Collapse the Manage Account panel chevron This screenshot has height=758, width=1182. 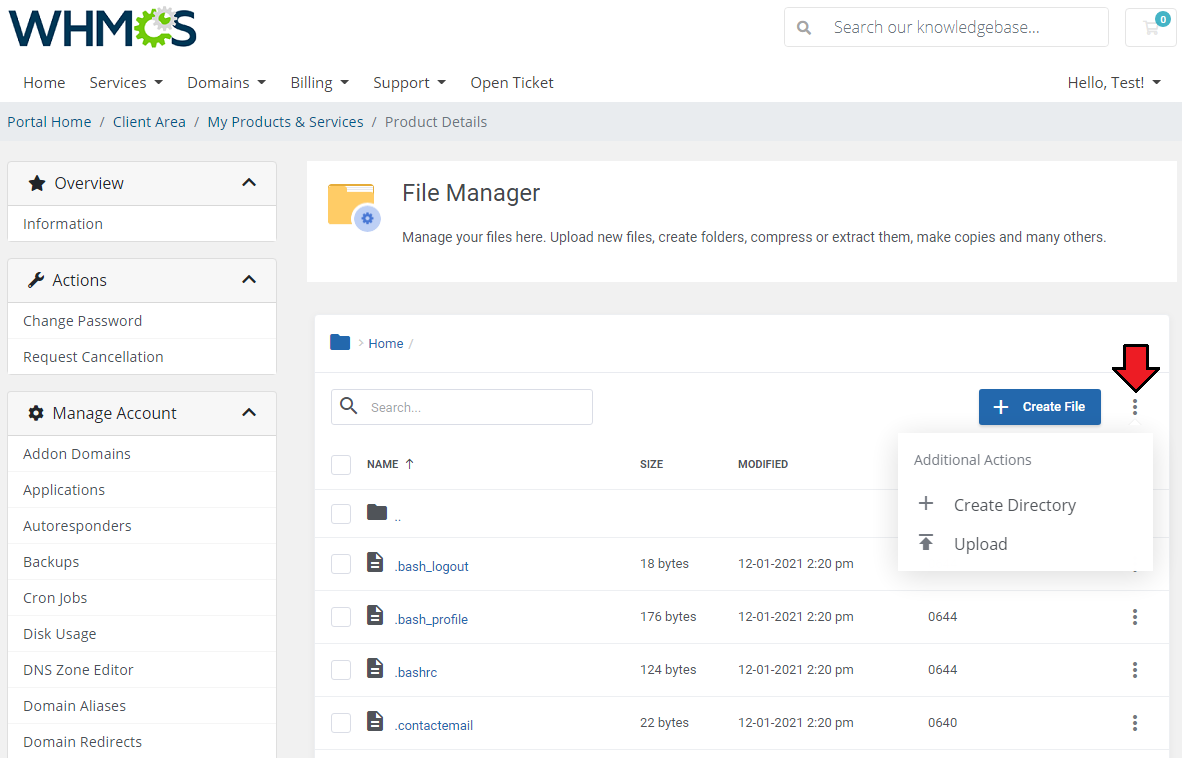point(249,412)
